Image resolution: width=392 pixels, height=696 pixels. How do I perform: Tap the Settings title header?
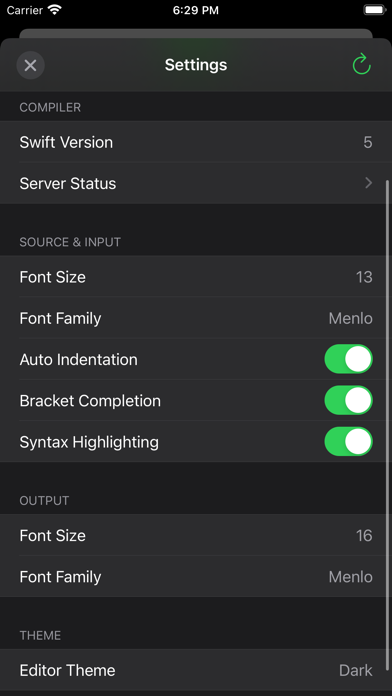coord(196,65)
